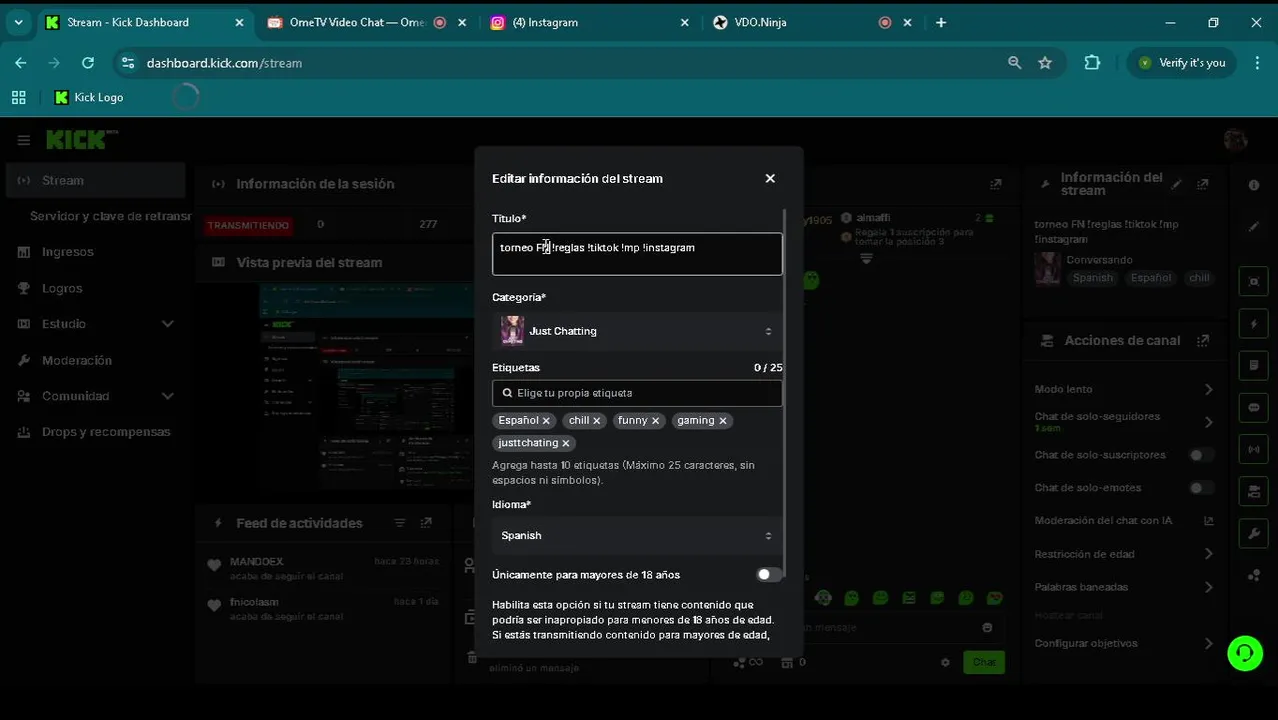Image resolution: width=1278 pixels, height=720 pixels.
Task: Reload the page
Action: tap(88, 63)
